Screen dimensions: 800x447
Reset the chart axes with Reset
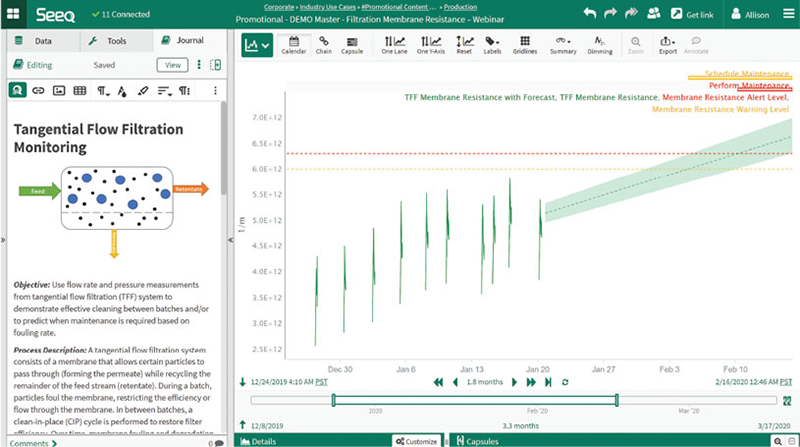(465, 45)
